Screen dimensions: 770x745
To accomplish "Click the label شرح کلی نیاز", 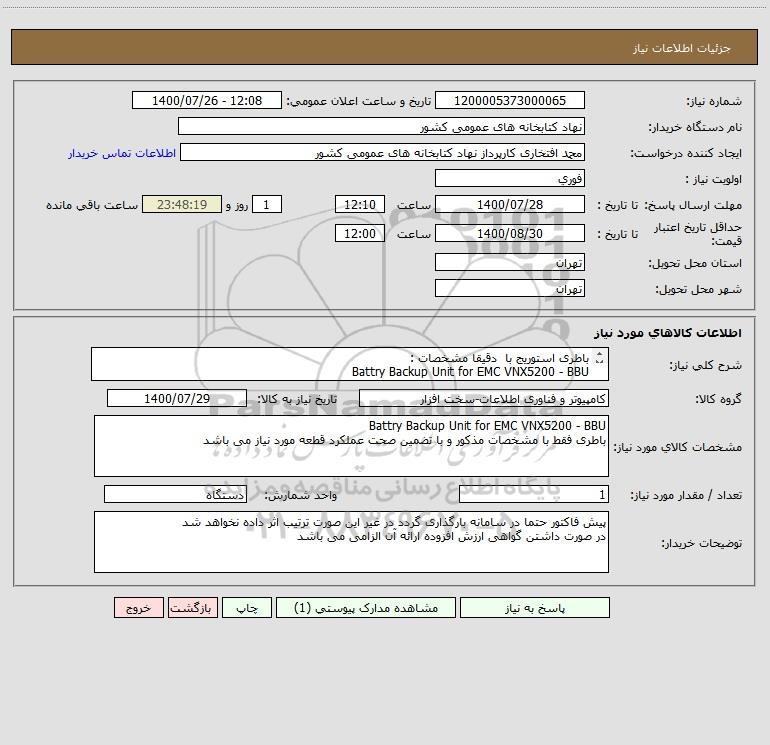I will coord(706,366).
